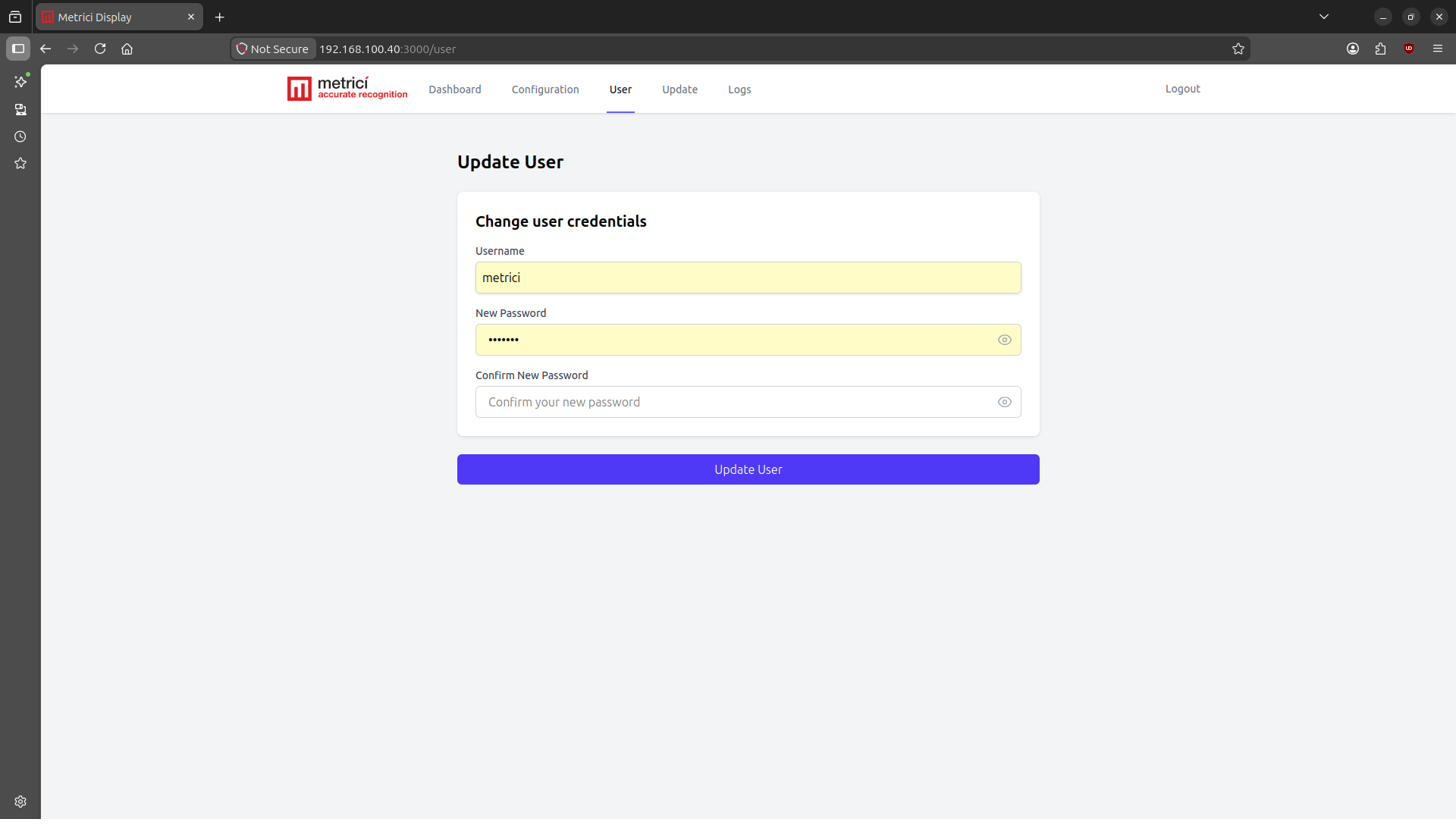Open the account profile icon in toolbar
Image resolution: width=1456 pixels, height=840 pixels.
pos(1353,49)
